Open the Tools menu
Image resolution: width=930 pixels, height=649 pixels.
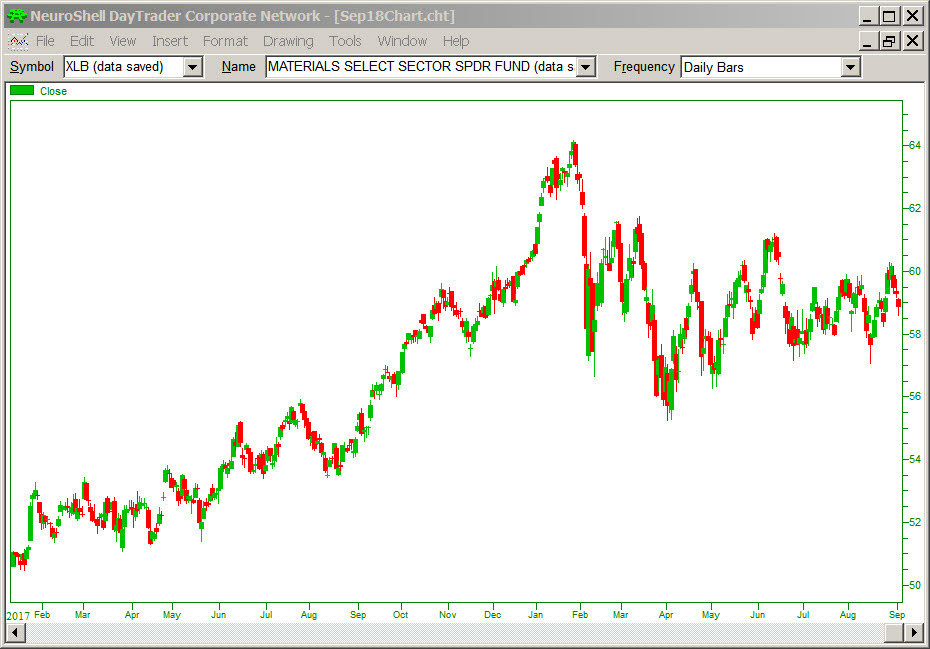tap(345, 41)
